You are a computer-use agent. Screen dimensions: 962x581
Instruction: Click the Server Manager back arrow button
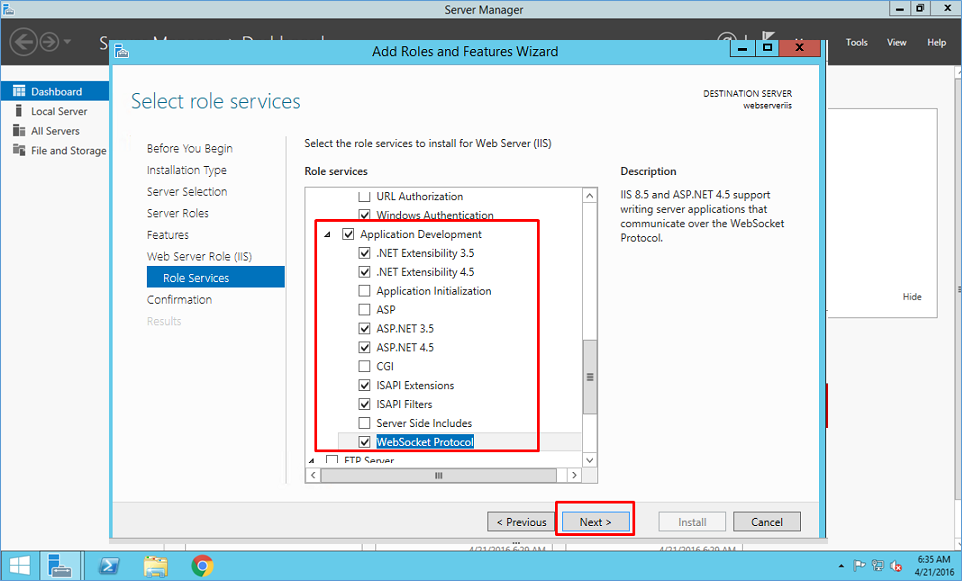tap(23, 42)
